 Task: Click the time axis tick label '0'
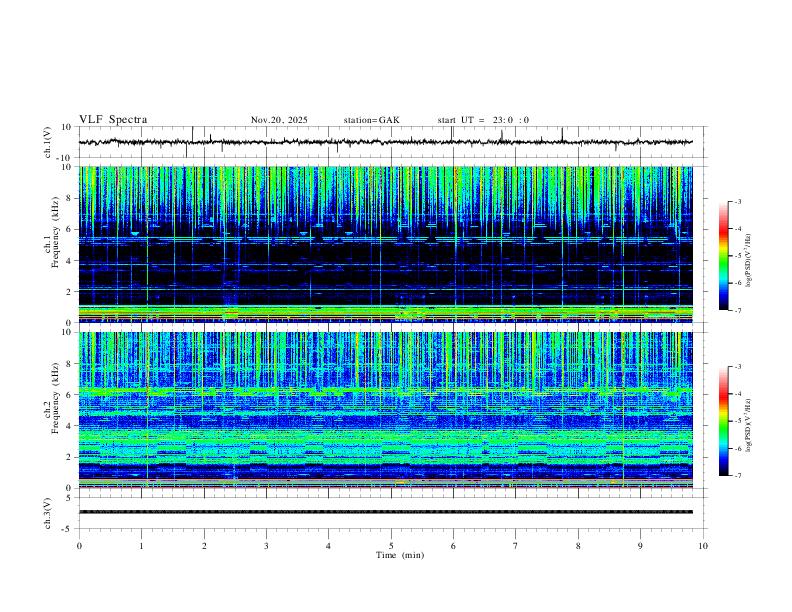(79, 546)
